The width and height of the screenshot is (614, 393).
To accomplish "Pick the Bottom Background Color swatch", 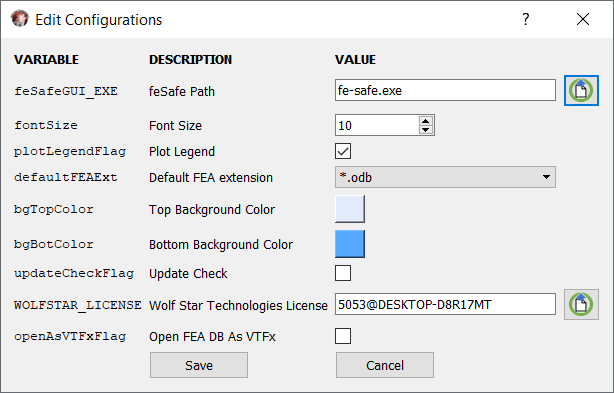I will point(350,244).
